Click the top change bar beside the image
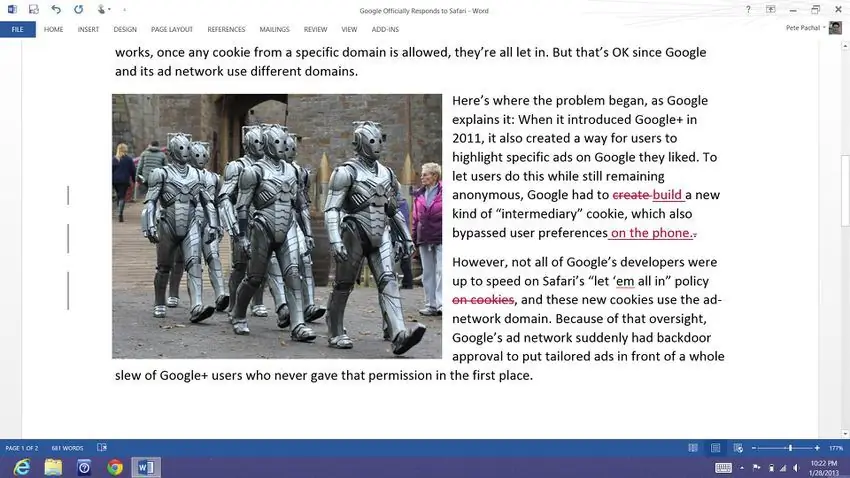 pyautogui.click(x=68, y=195)
